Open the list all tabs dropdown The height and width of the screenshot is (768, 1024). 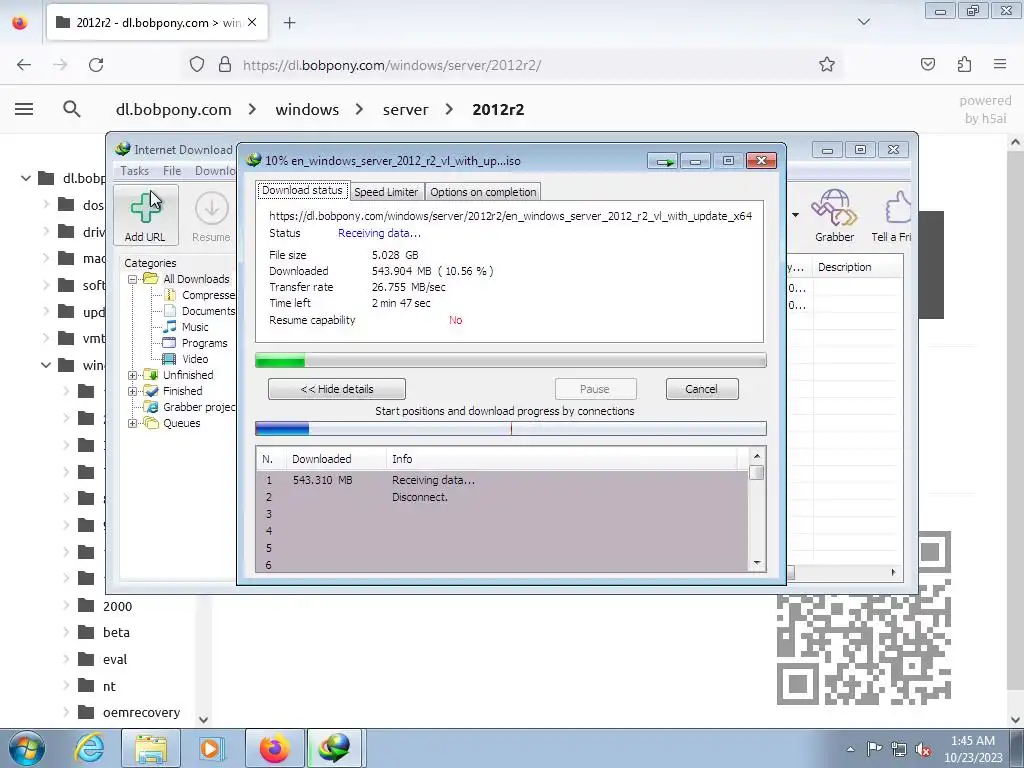point(864,22)
